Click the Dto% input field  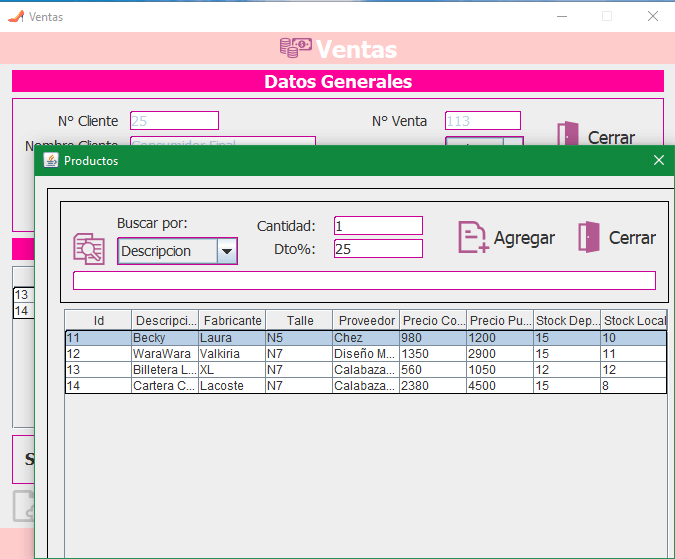378,248
